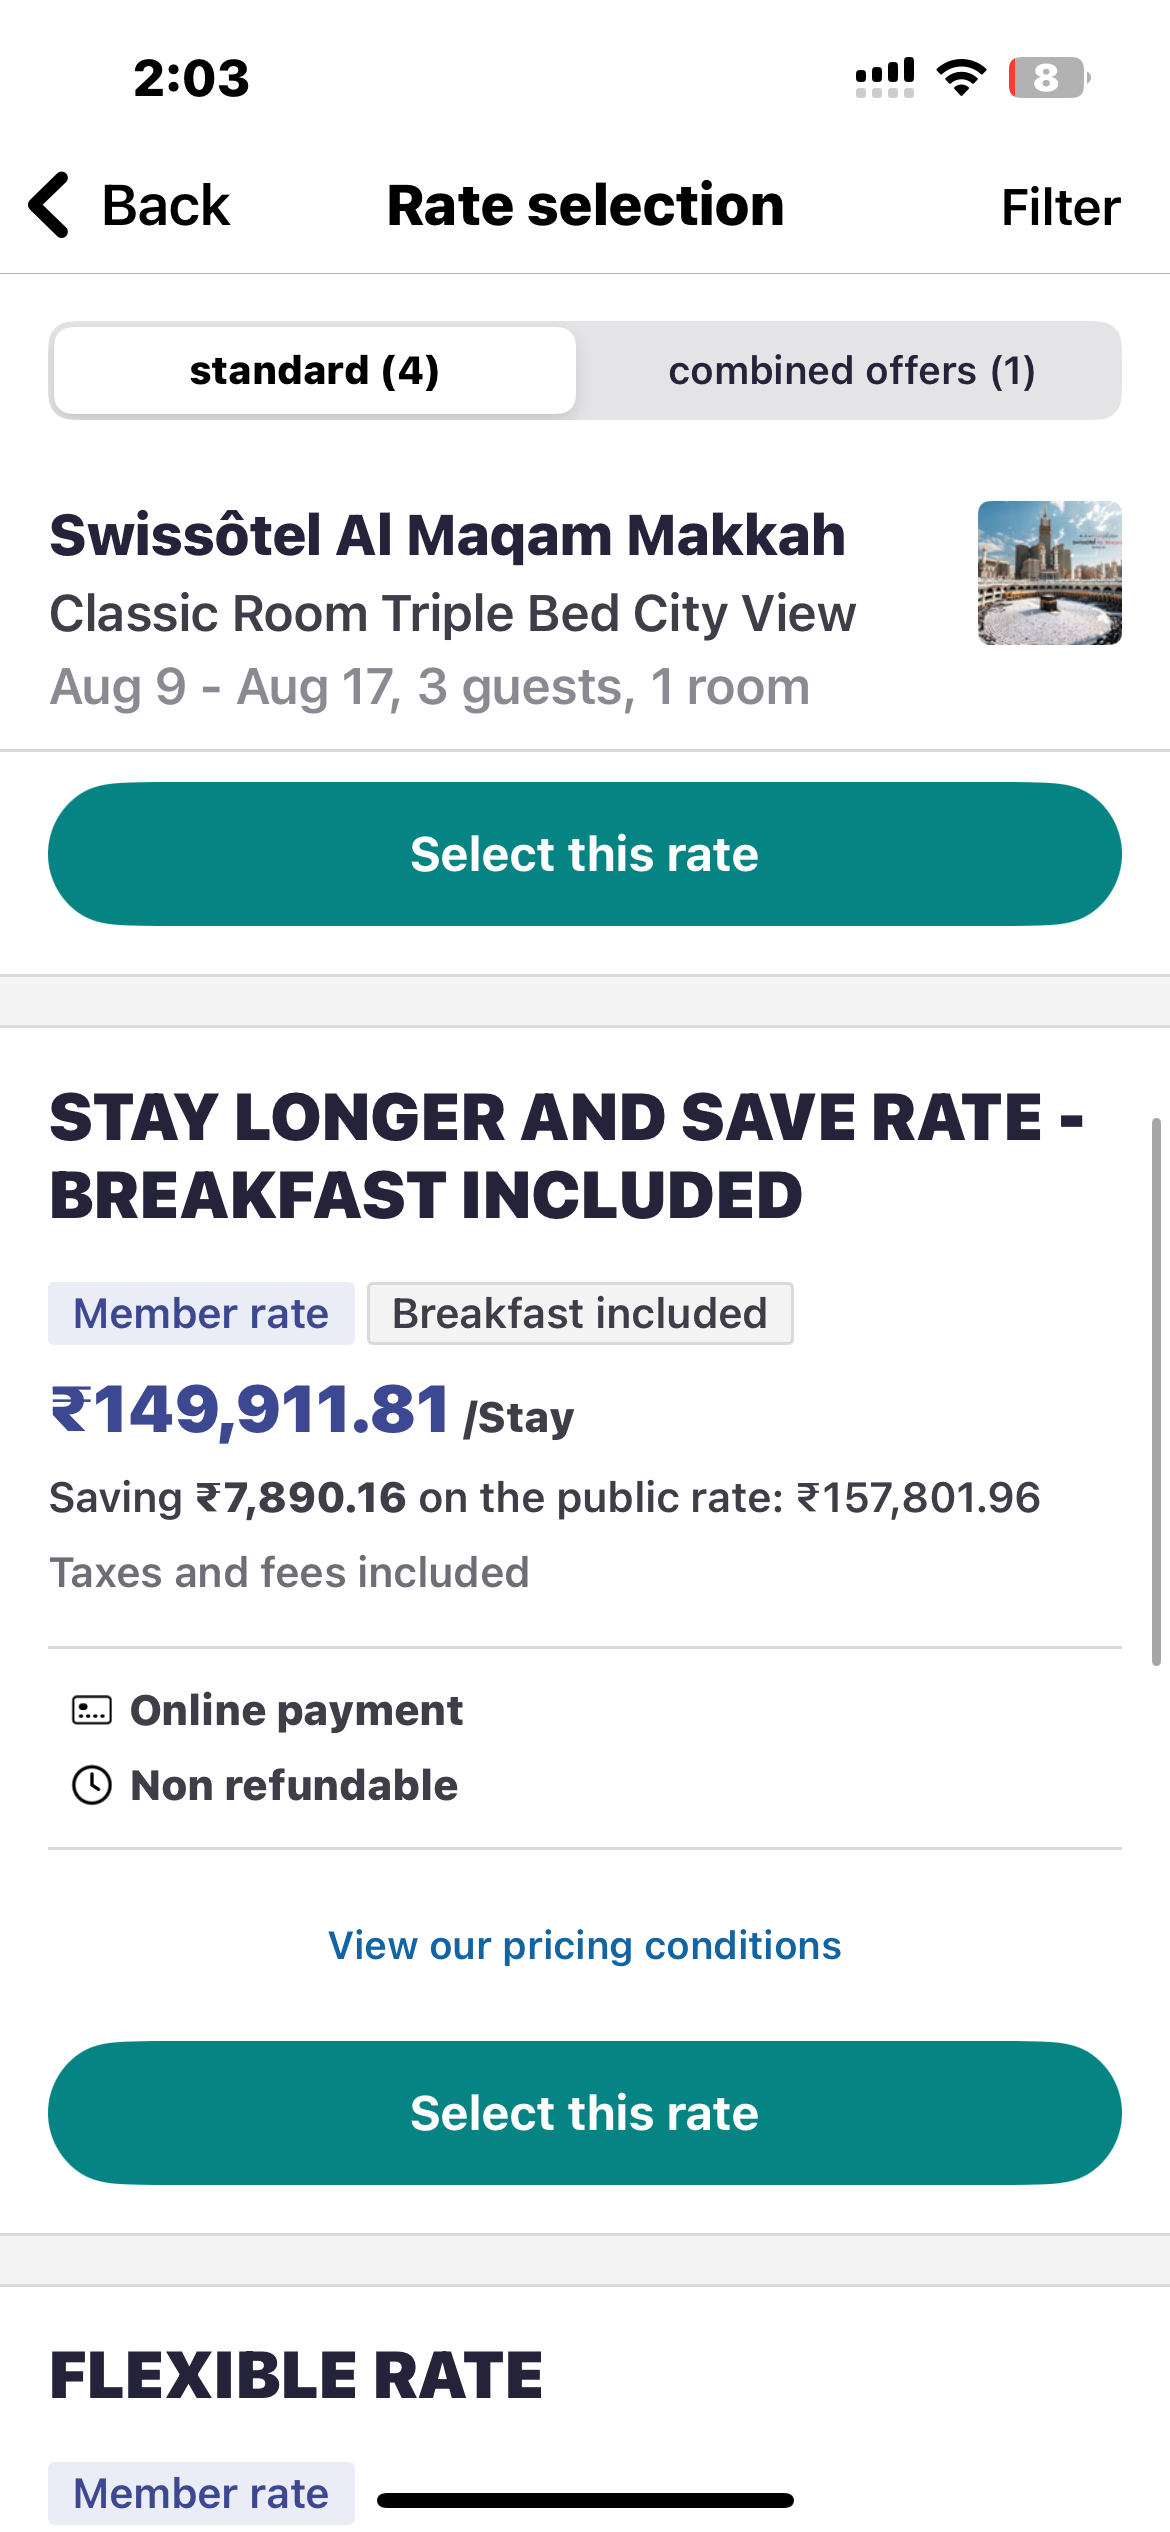This screenshot has height=2532, width=1170.
Task: Tap the battery indicator in status bar
Action: pyautogui.click(x=1049, y=77)
